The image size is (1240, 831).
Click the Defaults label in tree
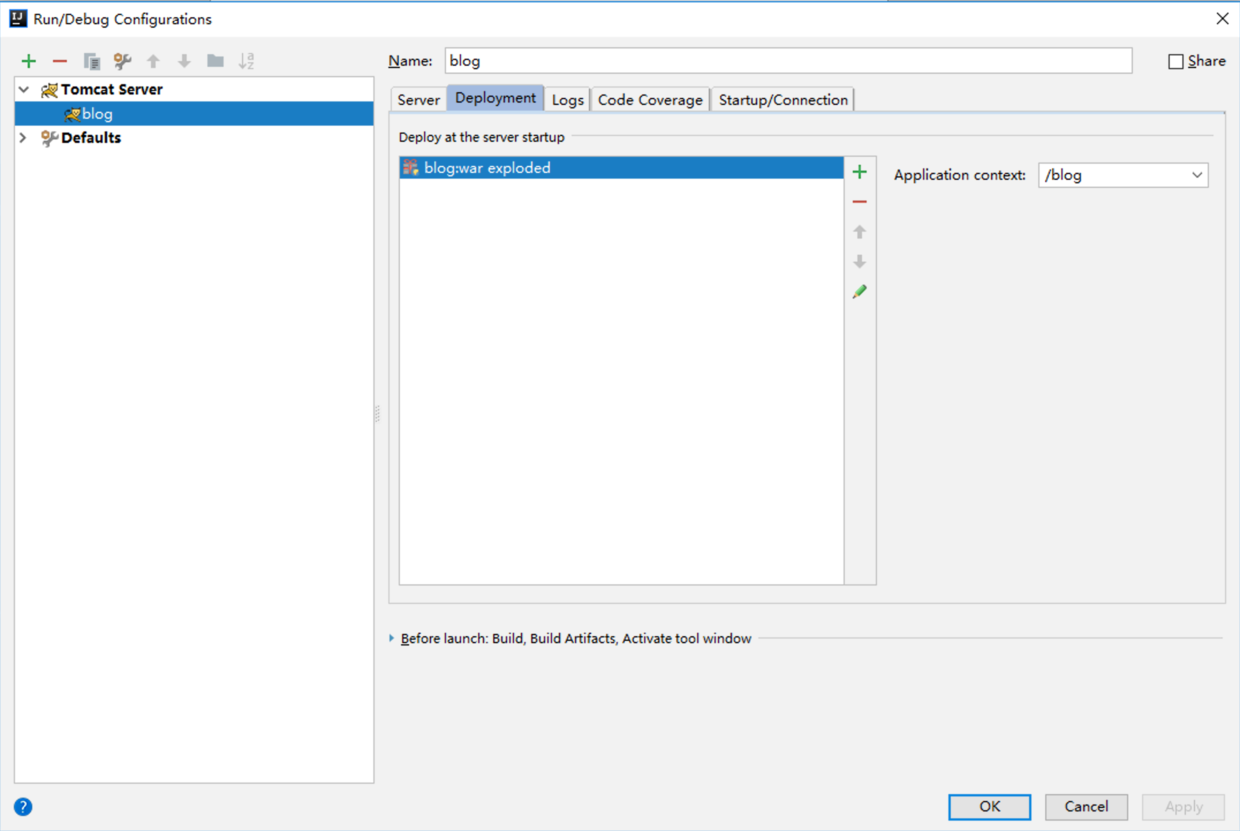tap(91, 138)
